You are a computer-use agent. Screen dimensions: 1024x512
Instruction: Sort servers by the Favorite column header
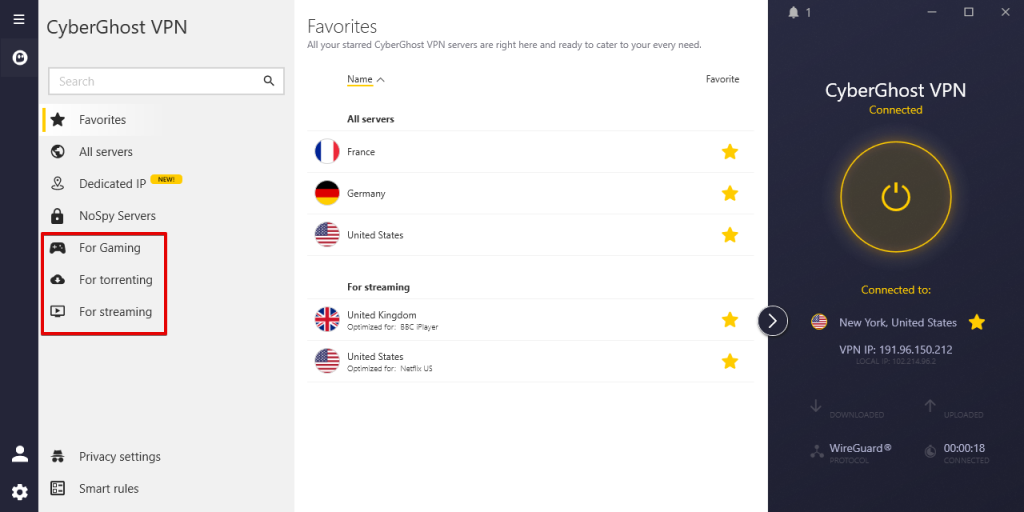pos(722,79)
